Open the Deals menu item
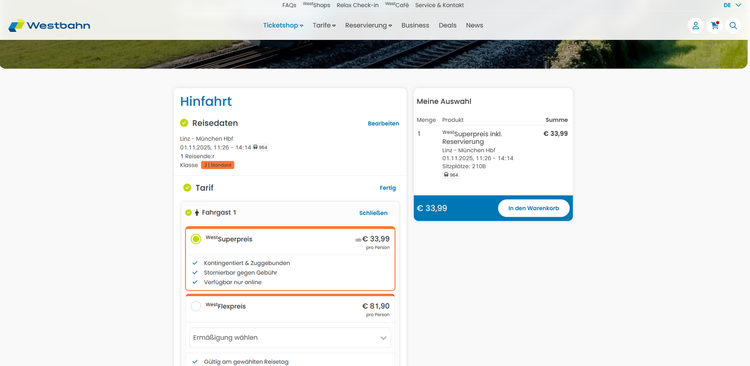750x366 pixels. 447,25
